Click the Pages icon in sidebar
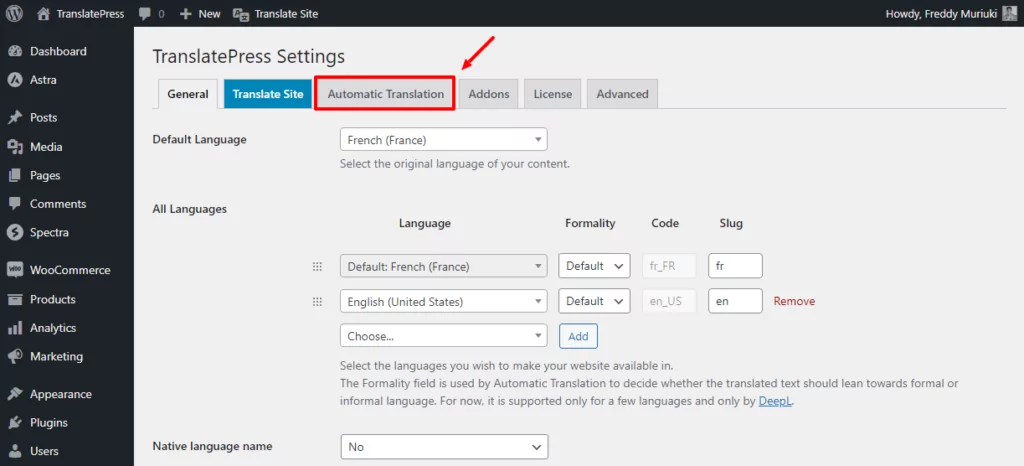 coord(15,176)
